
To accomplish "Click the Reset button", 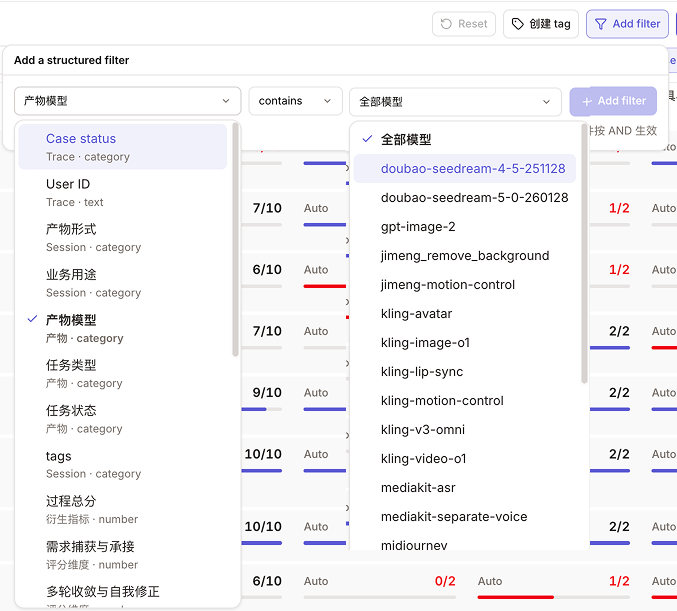I will pos(464,24).
